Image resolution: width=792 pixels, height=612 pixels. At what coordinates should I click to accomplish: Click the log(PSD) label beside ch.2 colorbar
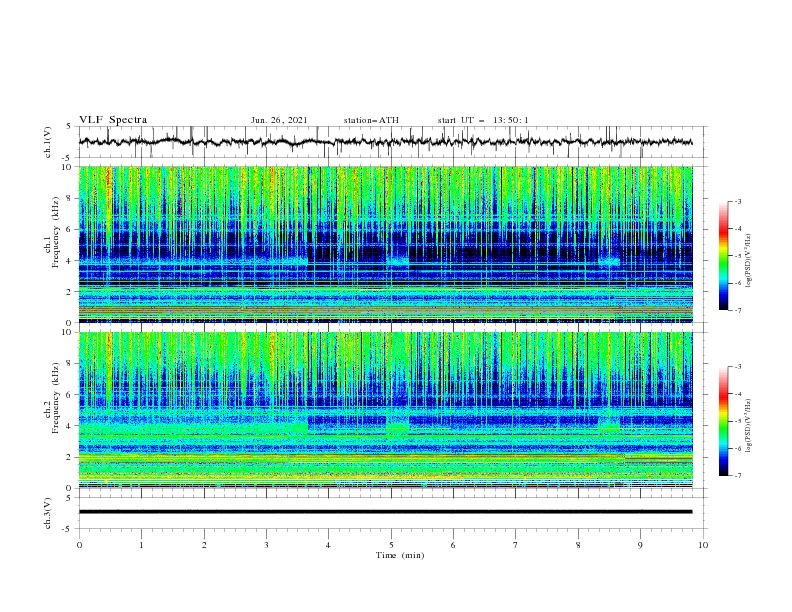(x=749, y=425)
